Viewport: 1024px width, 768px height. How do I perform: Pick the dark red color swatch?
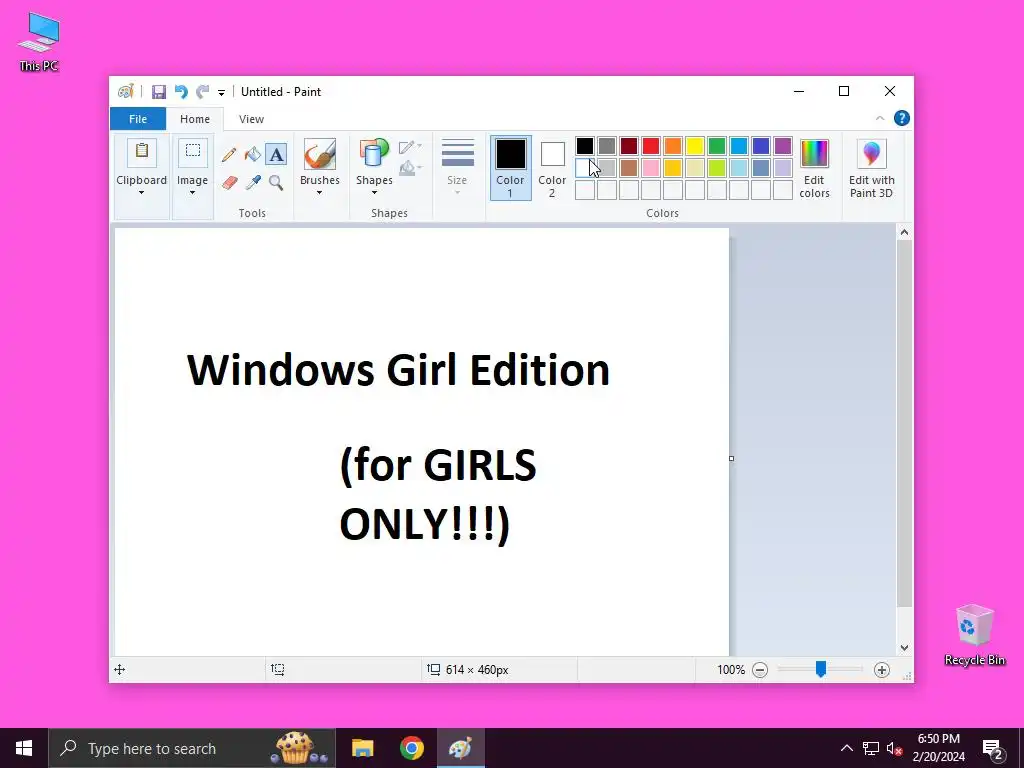coord(629,146)
